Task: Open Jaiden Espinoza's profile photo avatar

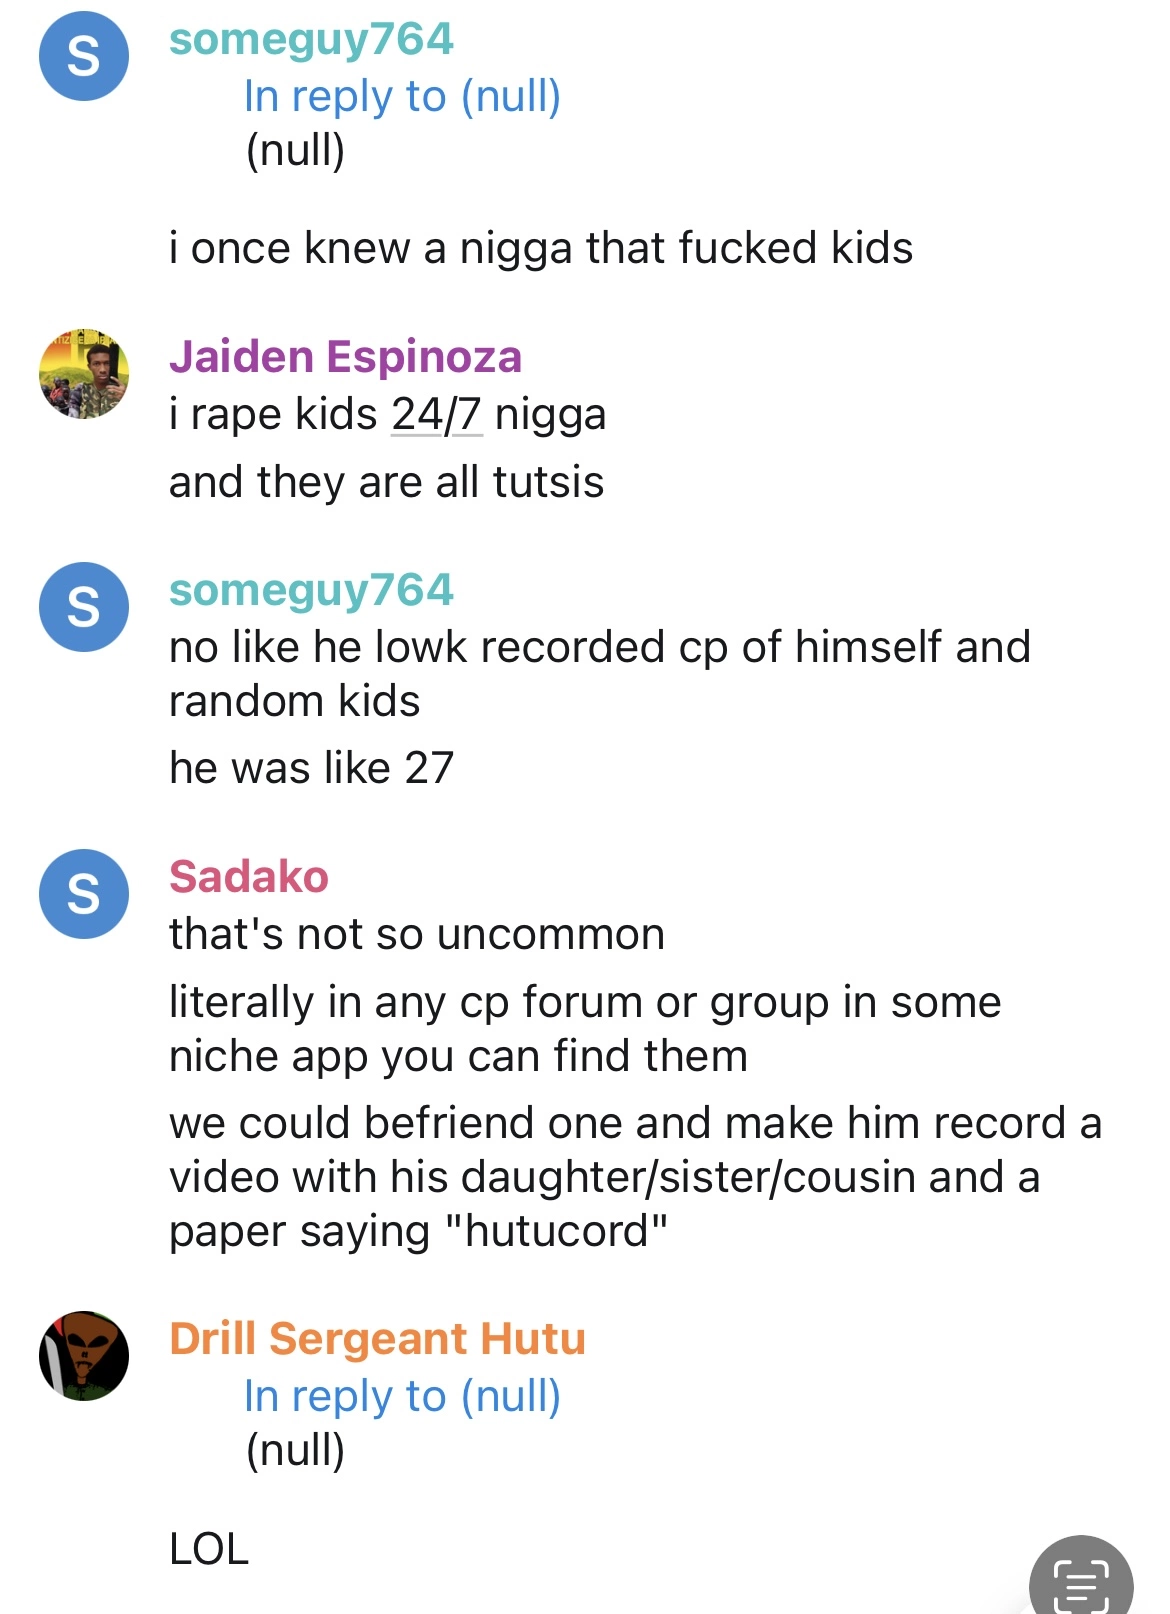Action: 84,373
